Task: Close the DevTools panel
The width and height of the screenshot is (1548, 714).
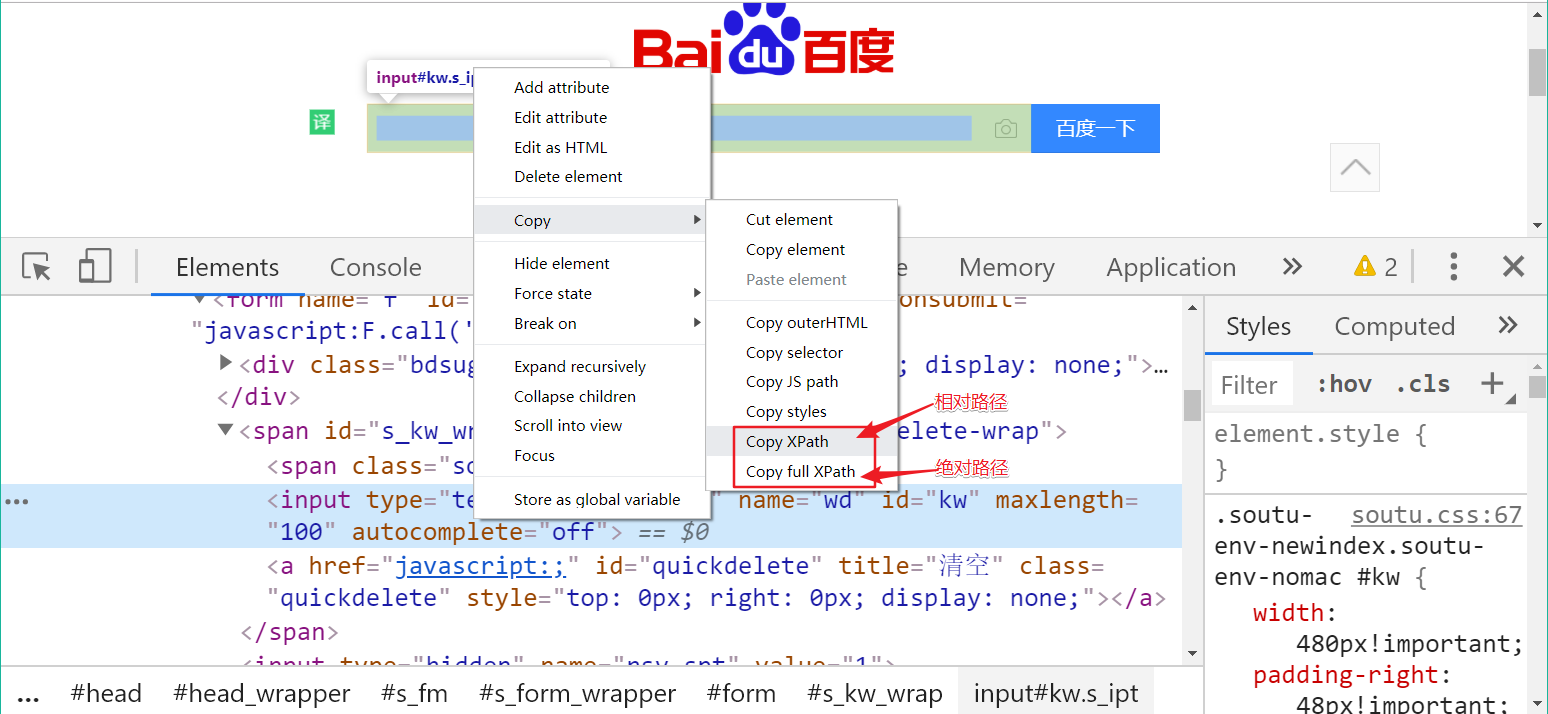Action: pyautogui.click(x=1513, y=266)
